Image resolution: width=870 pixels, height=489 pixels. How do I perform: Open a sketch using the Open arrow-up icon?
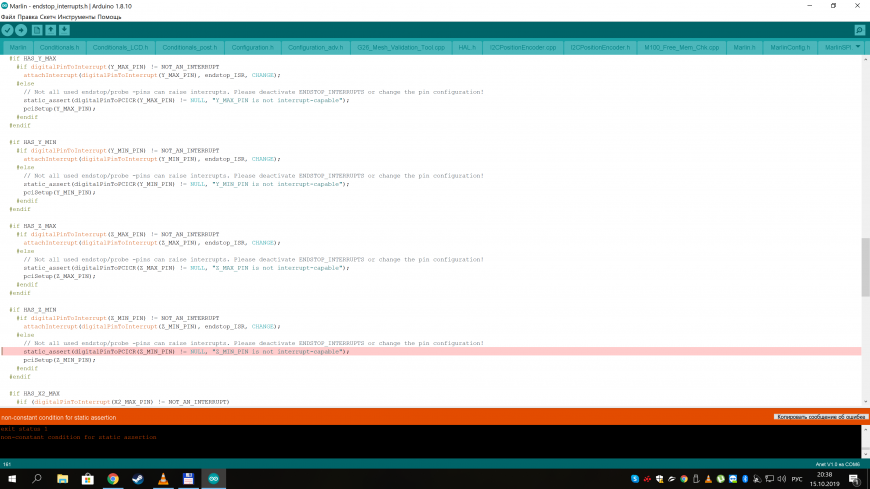pos(50,30)
